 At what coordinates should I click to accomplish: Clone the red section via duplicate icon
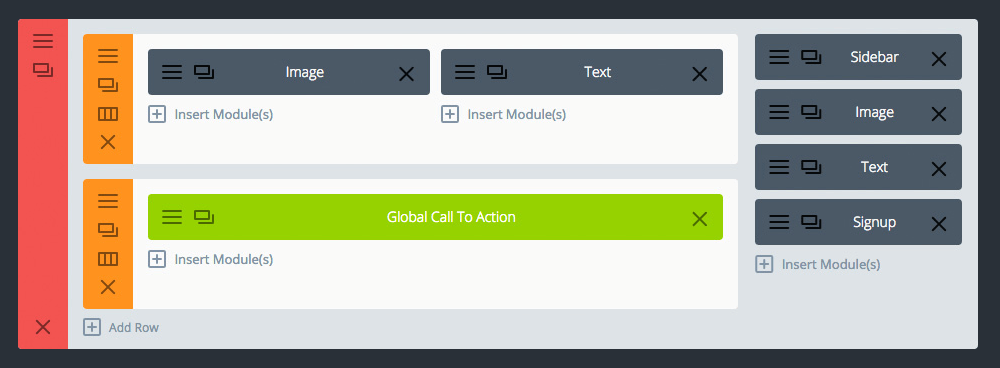point(43,70)
